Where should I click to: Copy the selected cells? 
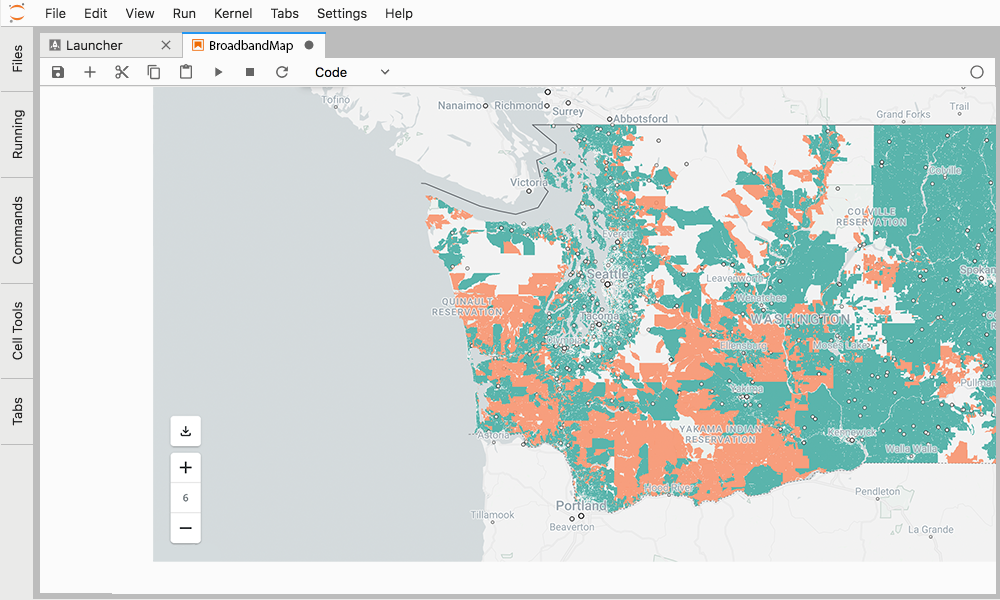coord(154,72)
